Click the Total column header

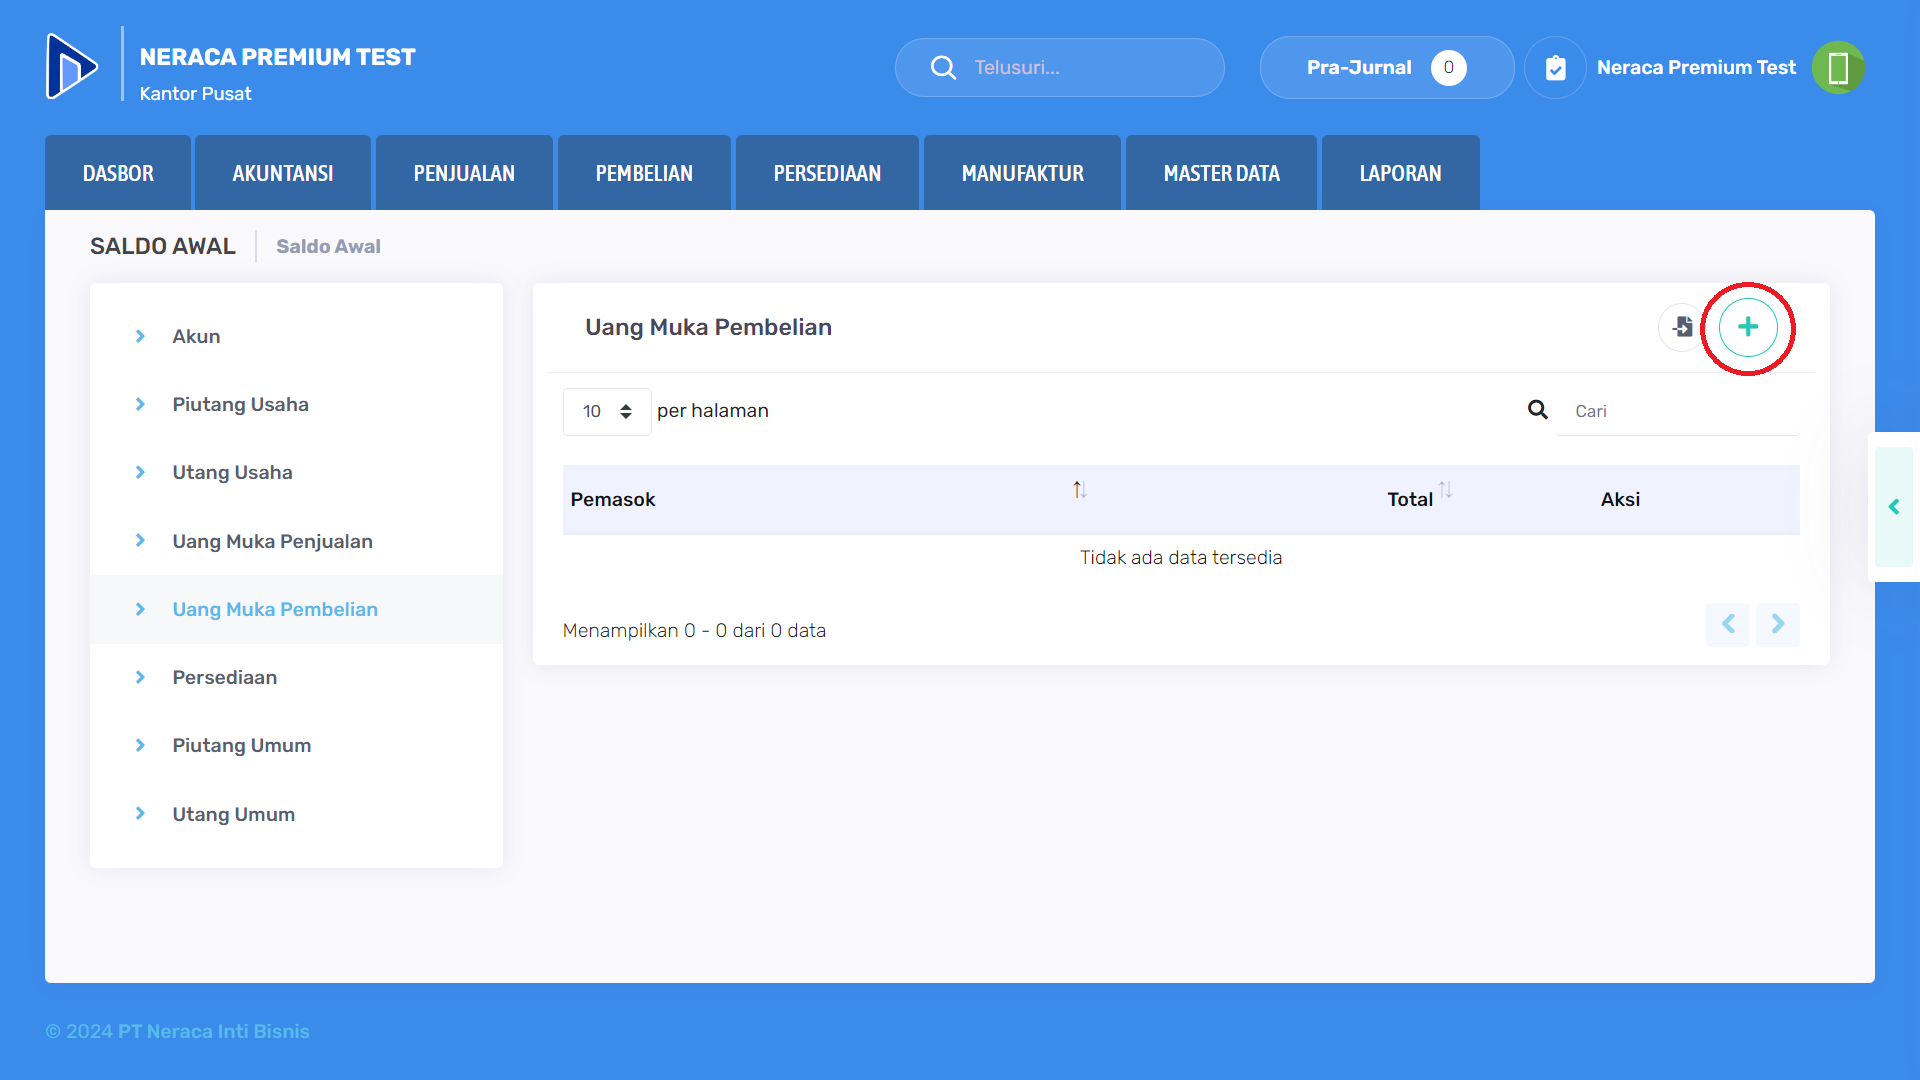pos(1410,499)
